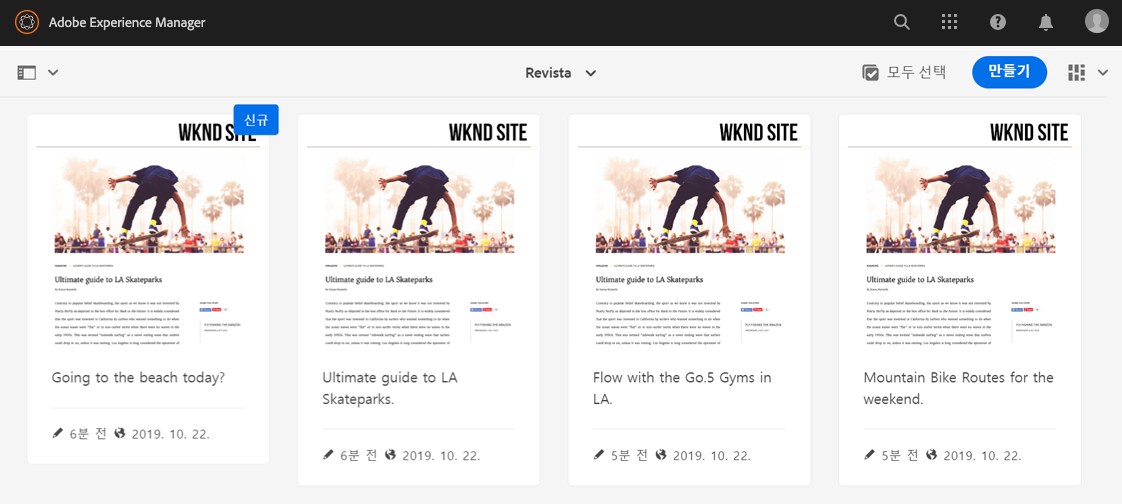1122x504 pixels.
Task: Open the Going to the beach today thumbnail
Action: pyautogui.click(x=148, y=233)
